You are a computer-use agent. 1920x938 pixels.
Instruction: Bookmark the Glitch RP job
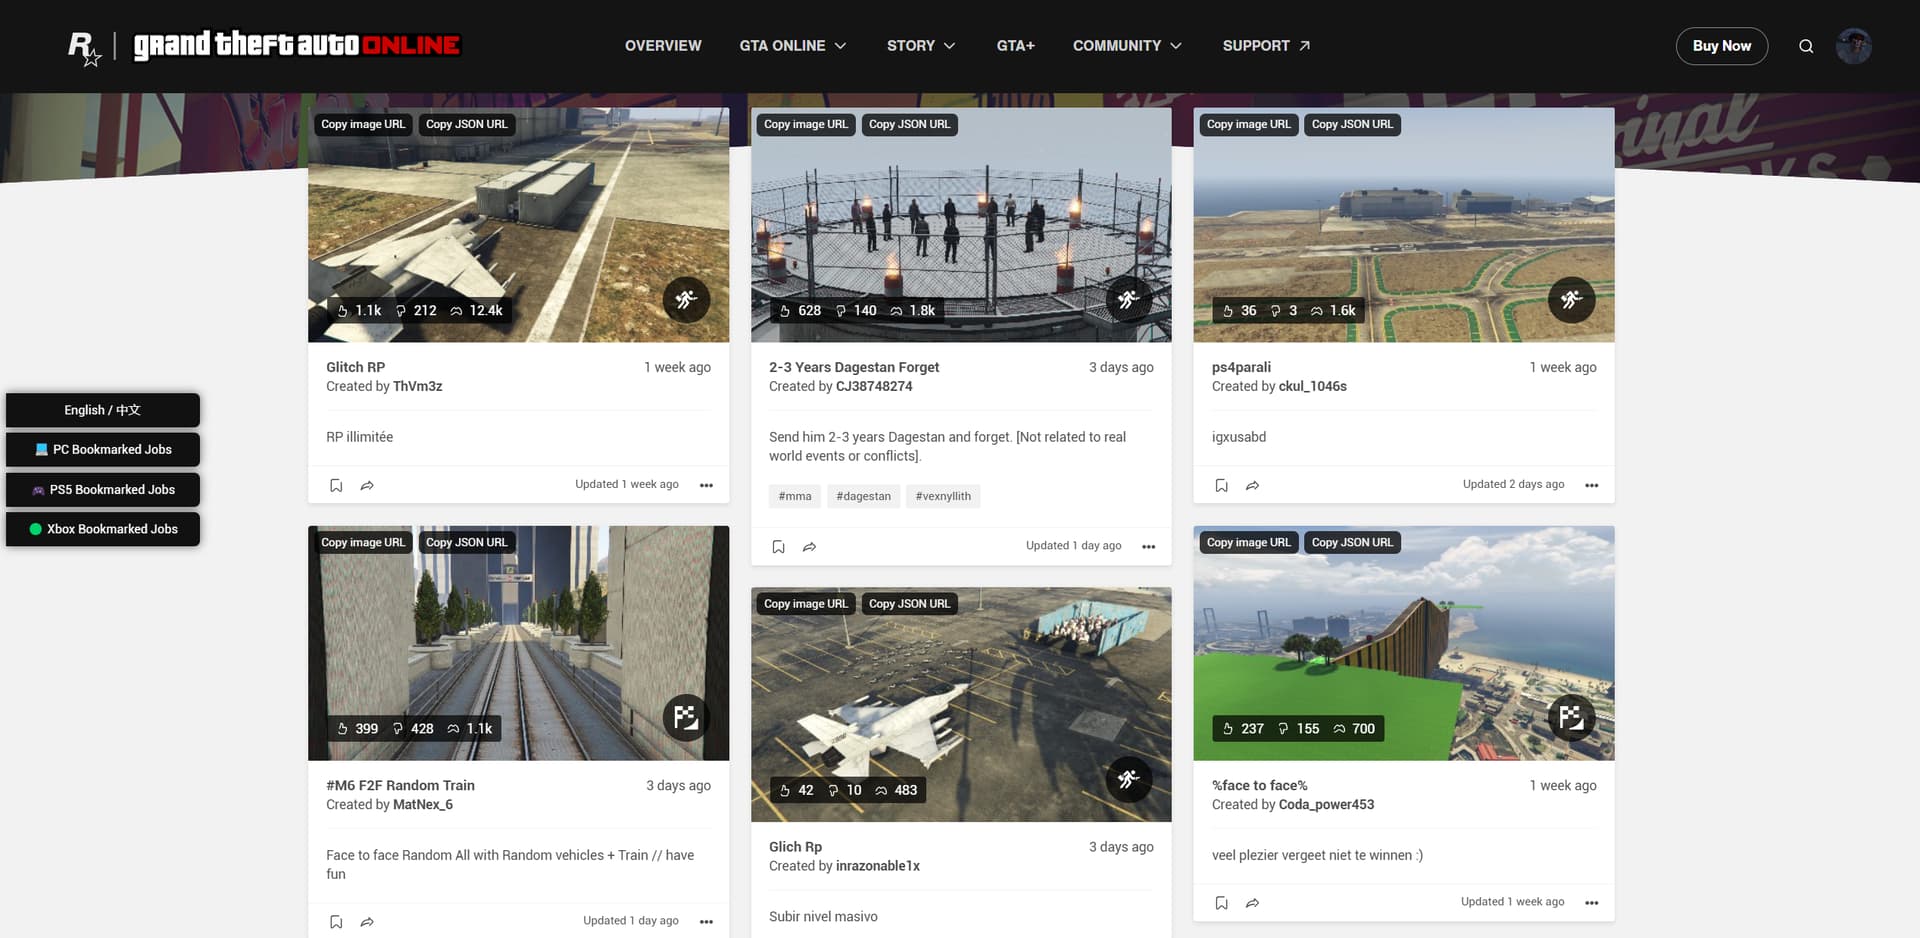336,485
